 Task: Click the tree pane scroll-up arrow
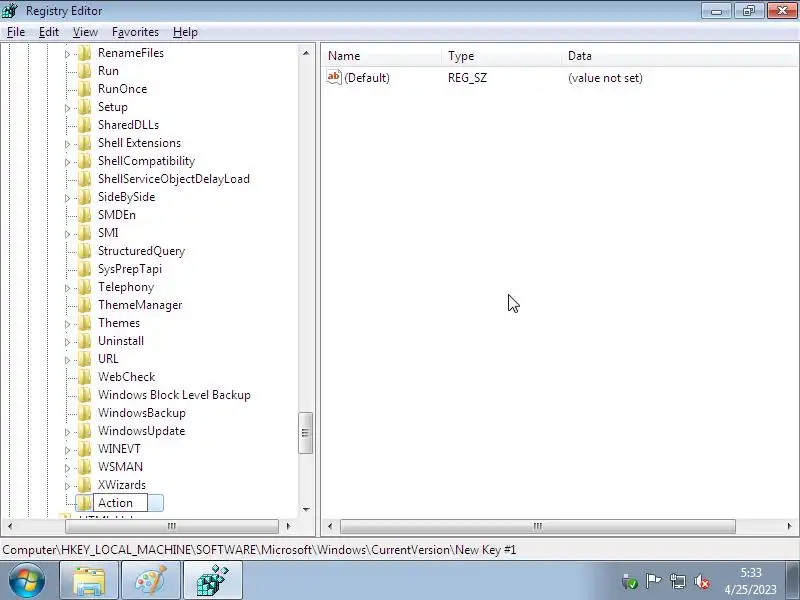[x=306, y=53]
